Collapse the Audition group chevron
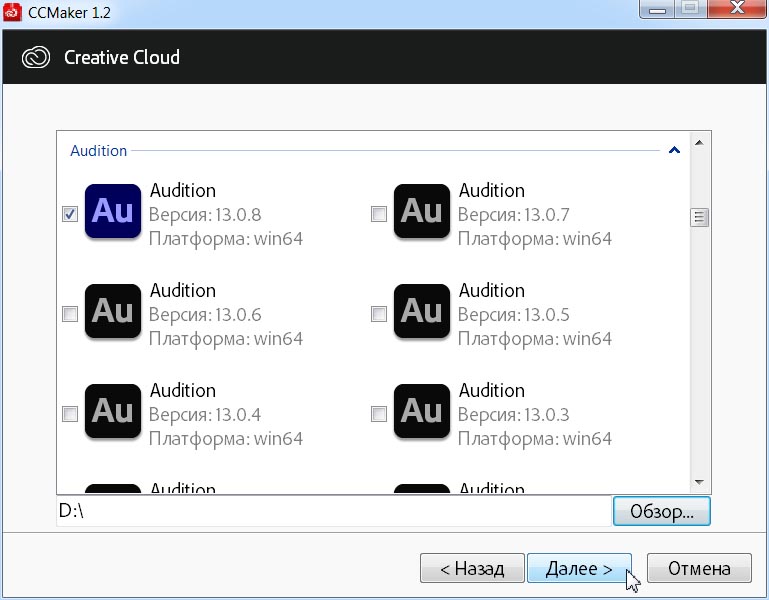 [674, 150]
